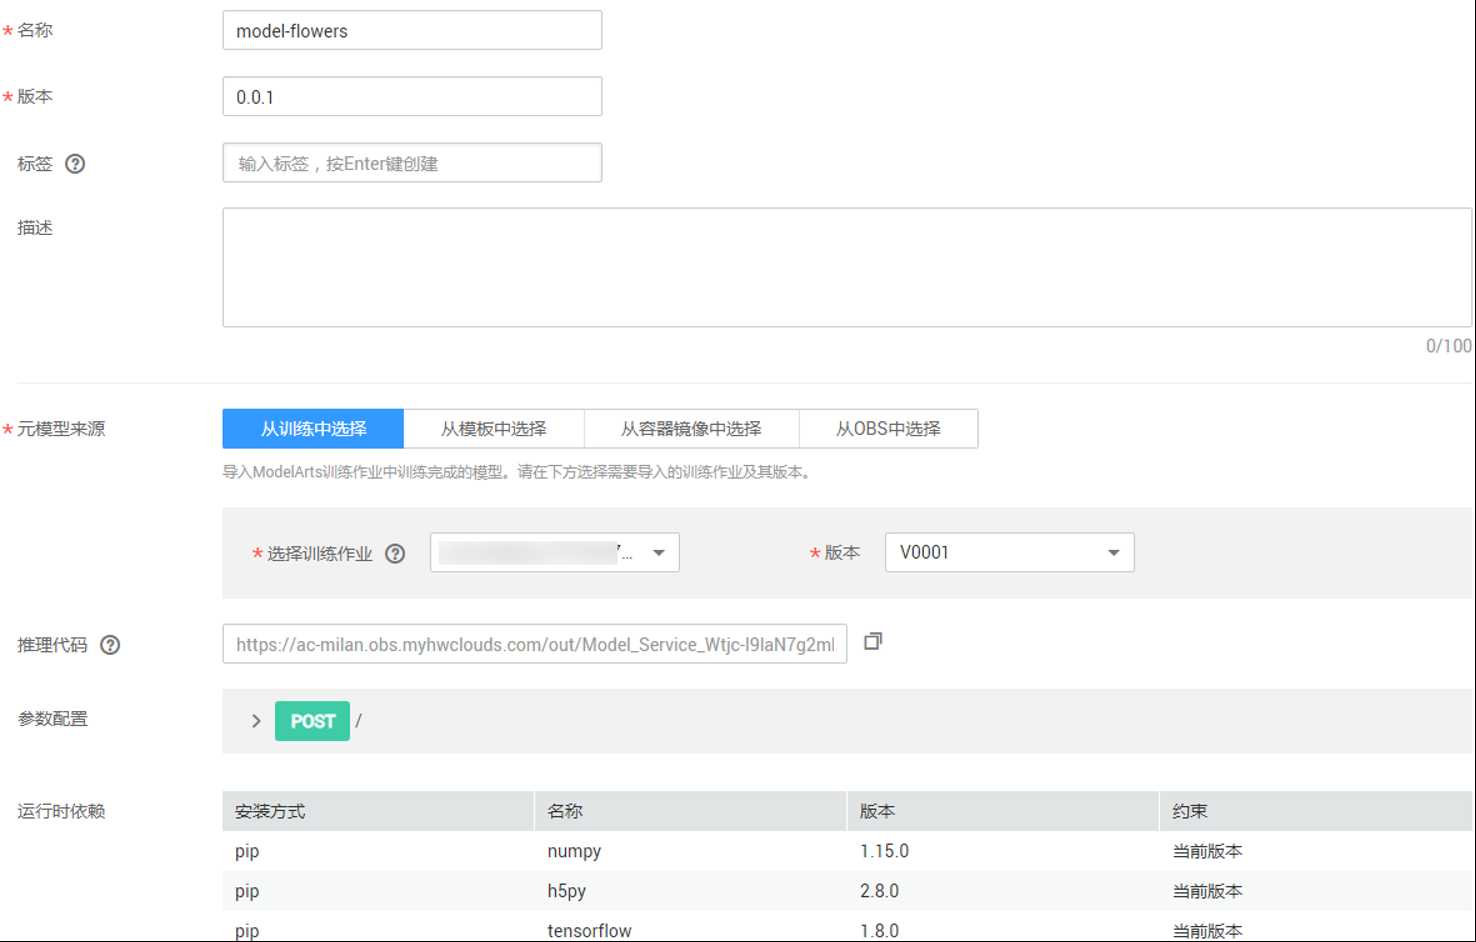1476x942 pixels.
Task: Click the 约束 column header
Action: tap(1316, 811)
